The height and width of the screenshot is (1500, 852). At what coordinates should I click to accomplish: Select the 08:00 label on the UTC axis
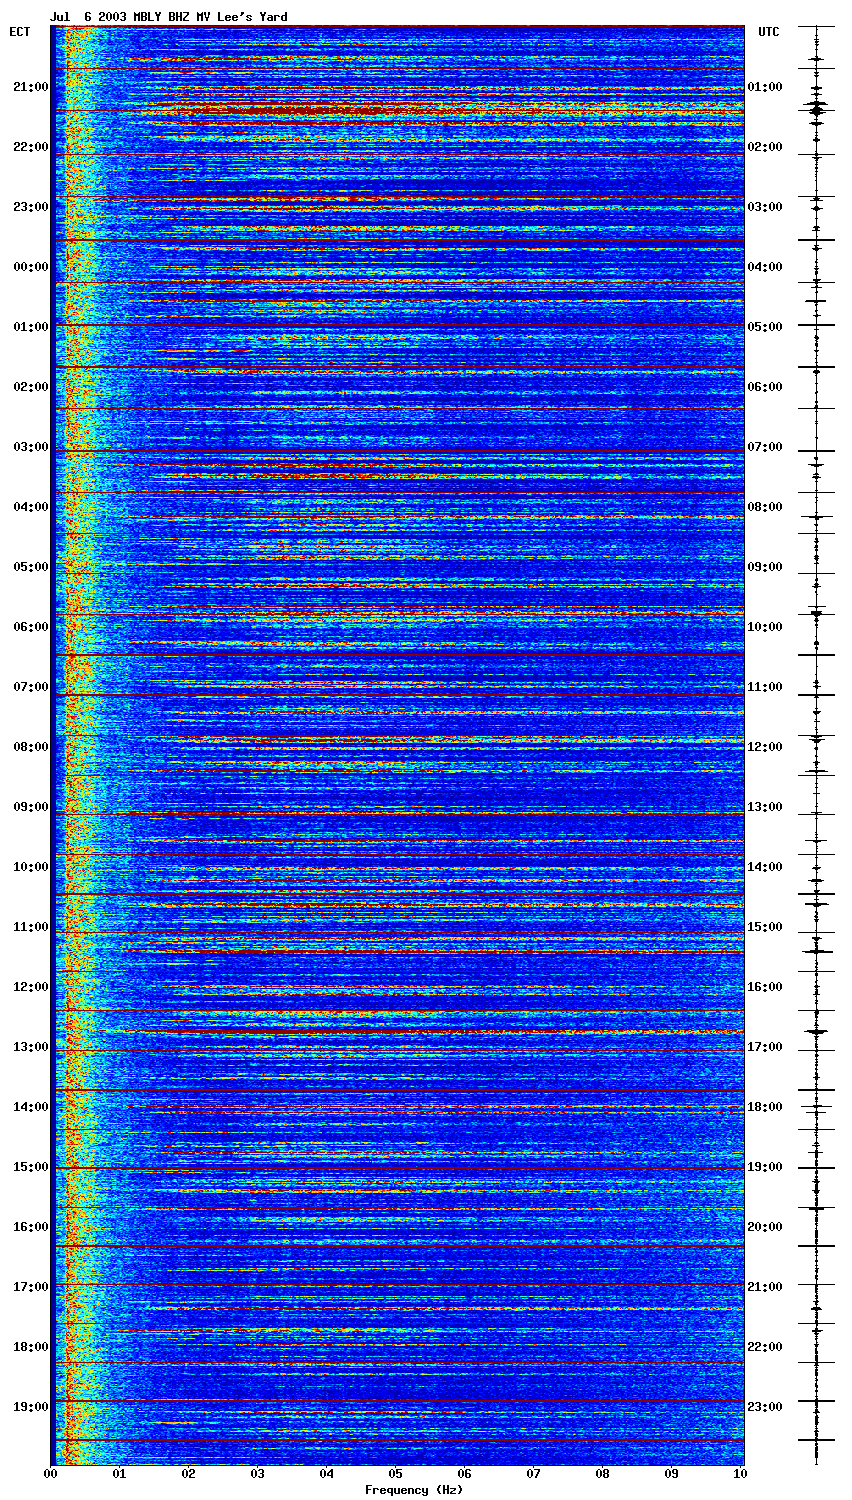click(765, 507)
